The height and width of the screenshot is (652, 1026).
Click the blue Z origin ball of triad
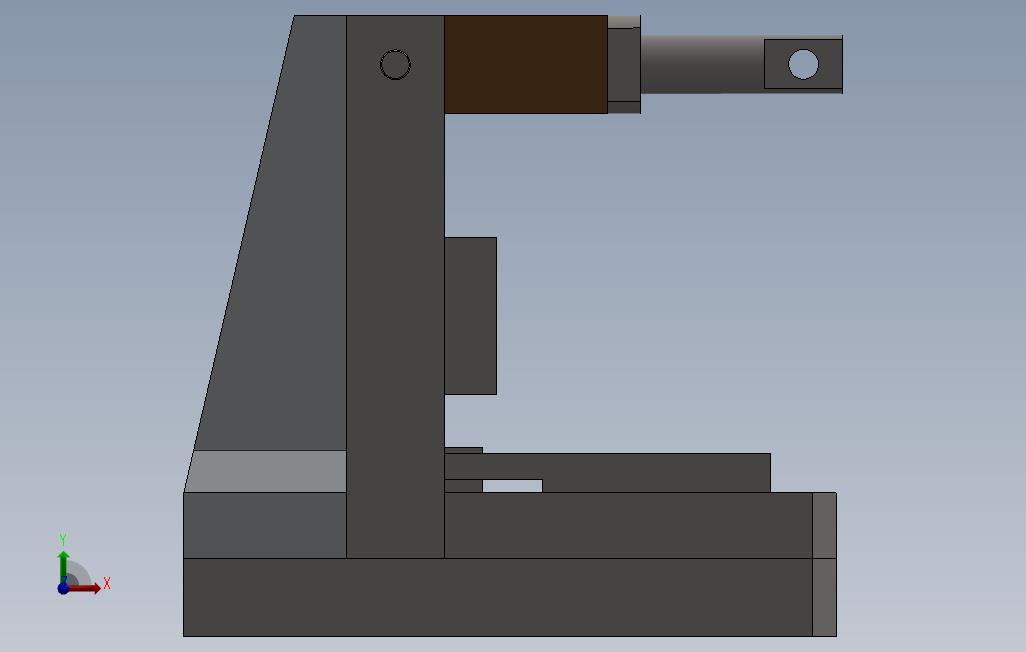pyautogui.click(x=63, y=589)
